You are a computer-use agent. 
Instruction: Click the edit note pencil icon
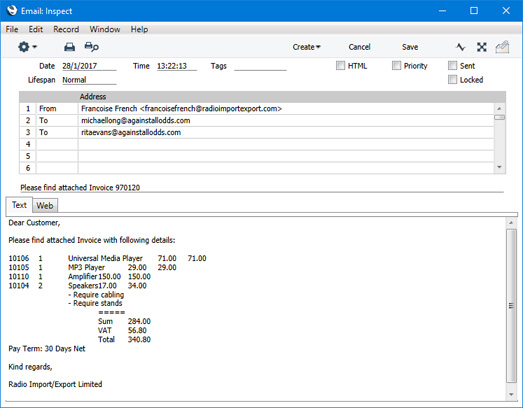click(502, 47)
